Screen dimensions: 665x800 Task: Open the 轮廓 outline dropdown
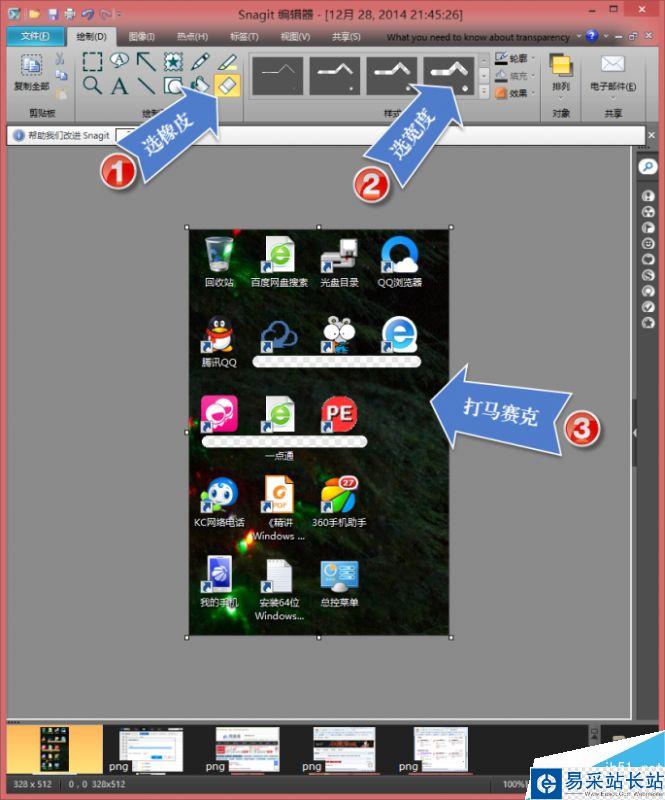click(x=515, y=59)
